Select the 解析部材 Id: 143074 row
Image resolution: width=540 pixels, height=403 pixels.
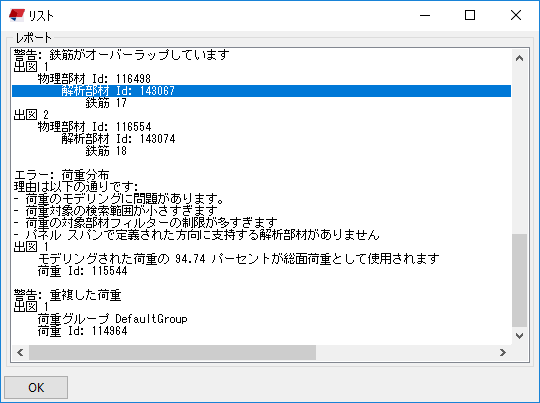pos(118,139)
